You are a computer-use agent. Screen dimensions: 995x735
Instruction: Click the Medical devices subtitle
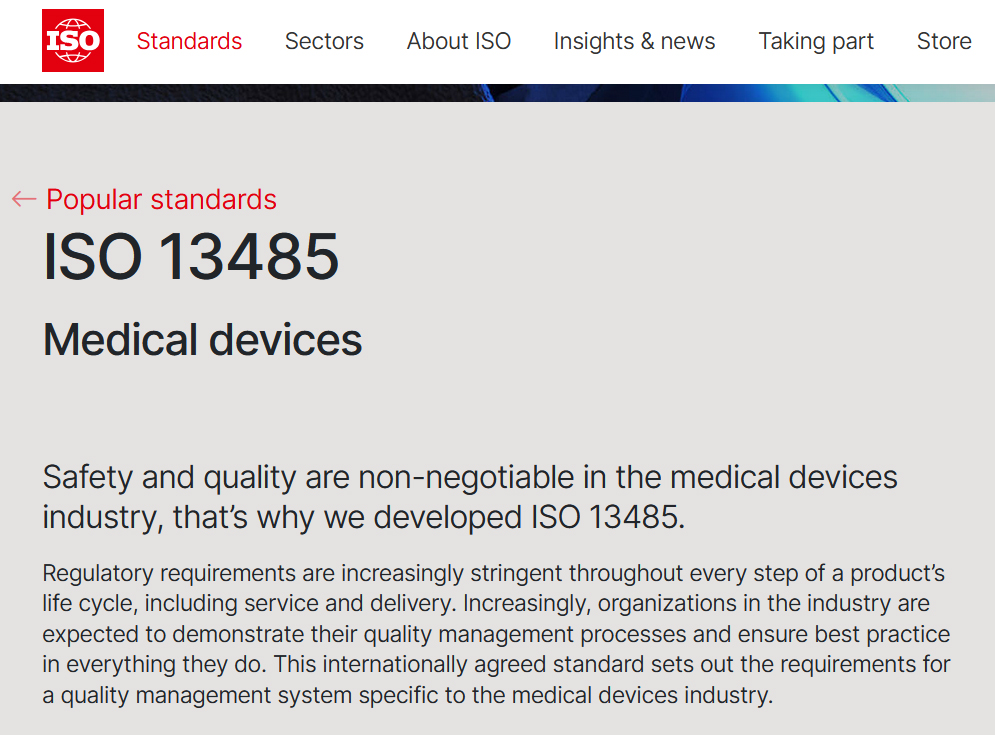point(202,340)
